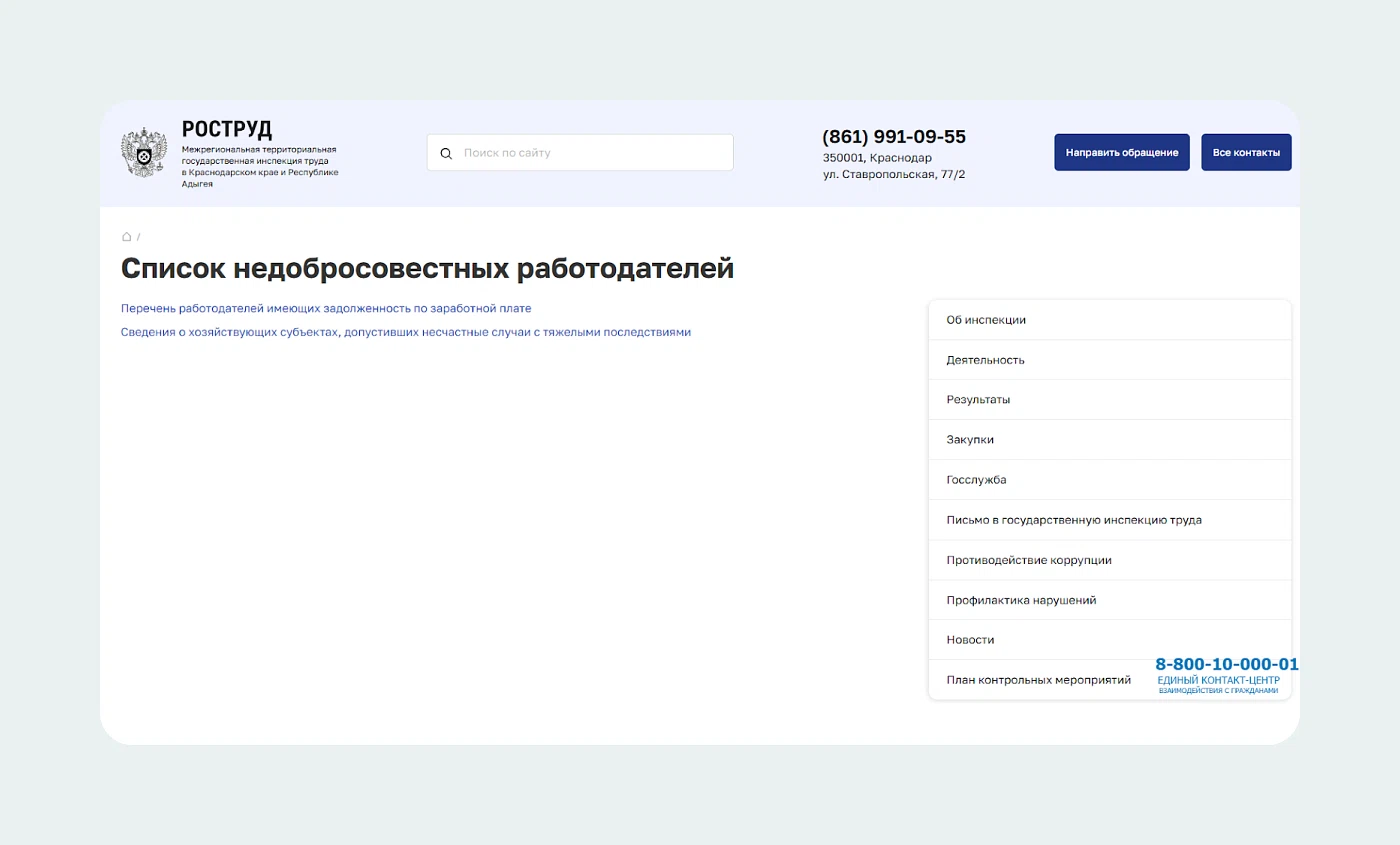This screenshot has height=845, width=1400.
Task: Call the 8-800-10-000-01 contact center number
Action: (1226, 663)
